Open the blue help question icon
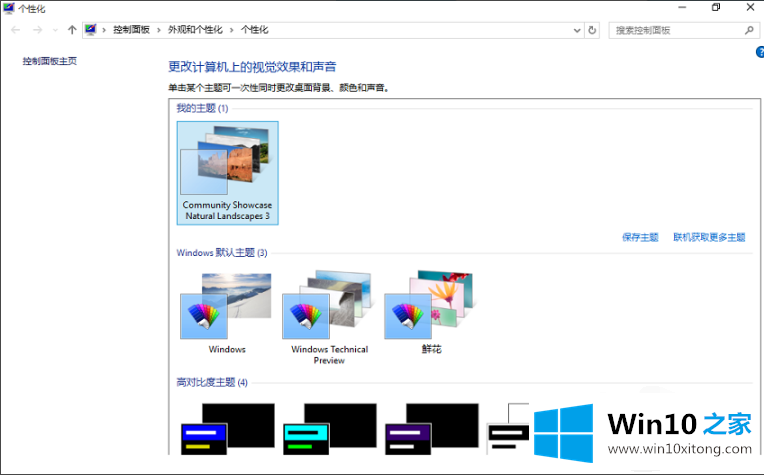This screenshot has width=764, height=475. [x=760, y=52]
